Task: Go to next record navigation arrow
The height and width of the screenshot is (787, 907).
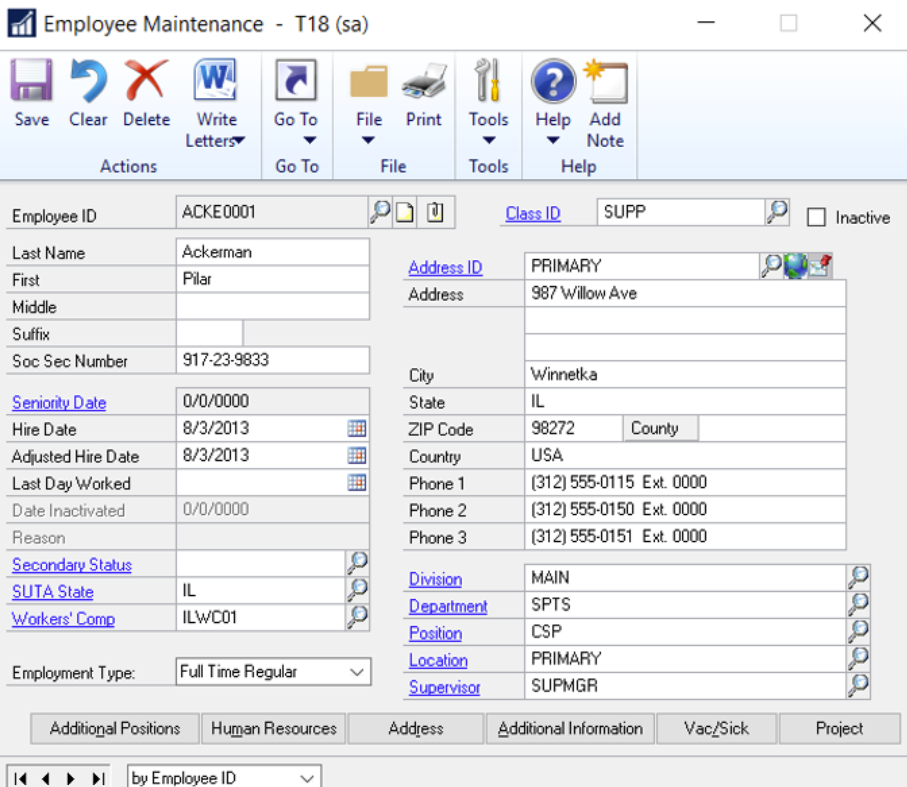Action: click(71, 778)
